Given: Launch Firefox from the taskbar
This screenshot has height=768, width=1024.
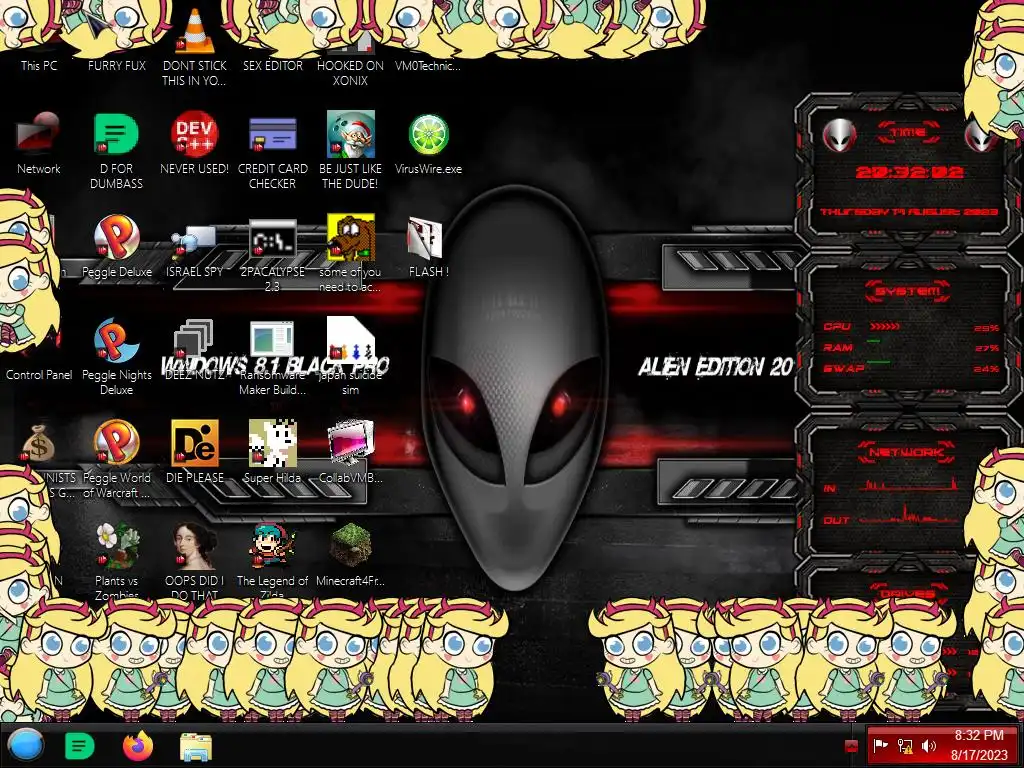Looking at the screenshot, I should point(138,745).
